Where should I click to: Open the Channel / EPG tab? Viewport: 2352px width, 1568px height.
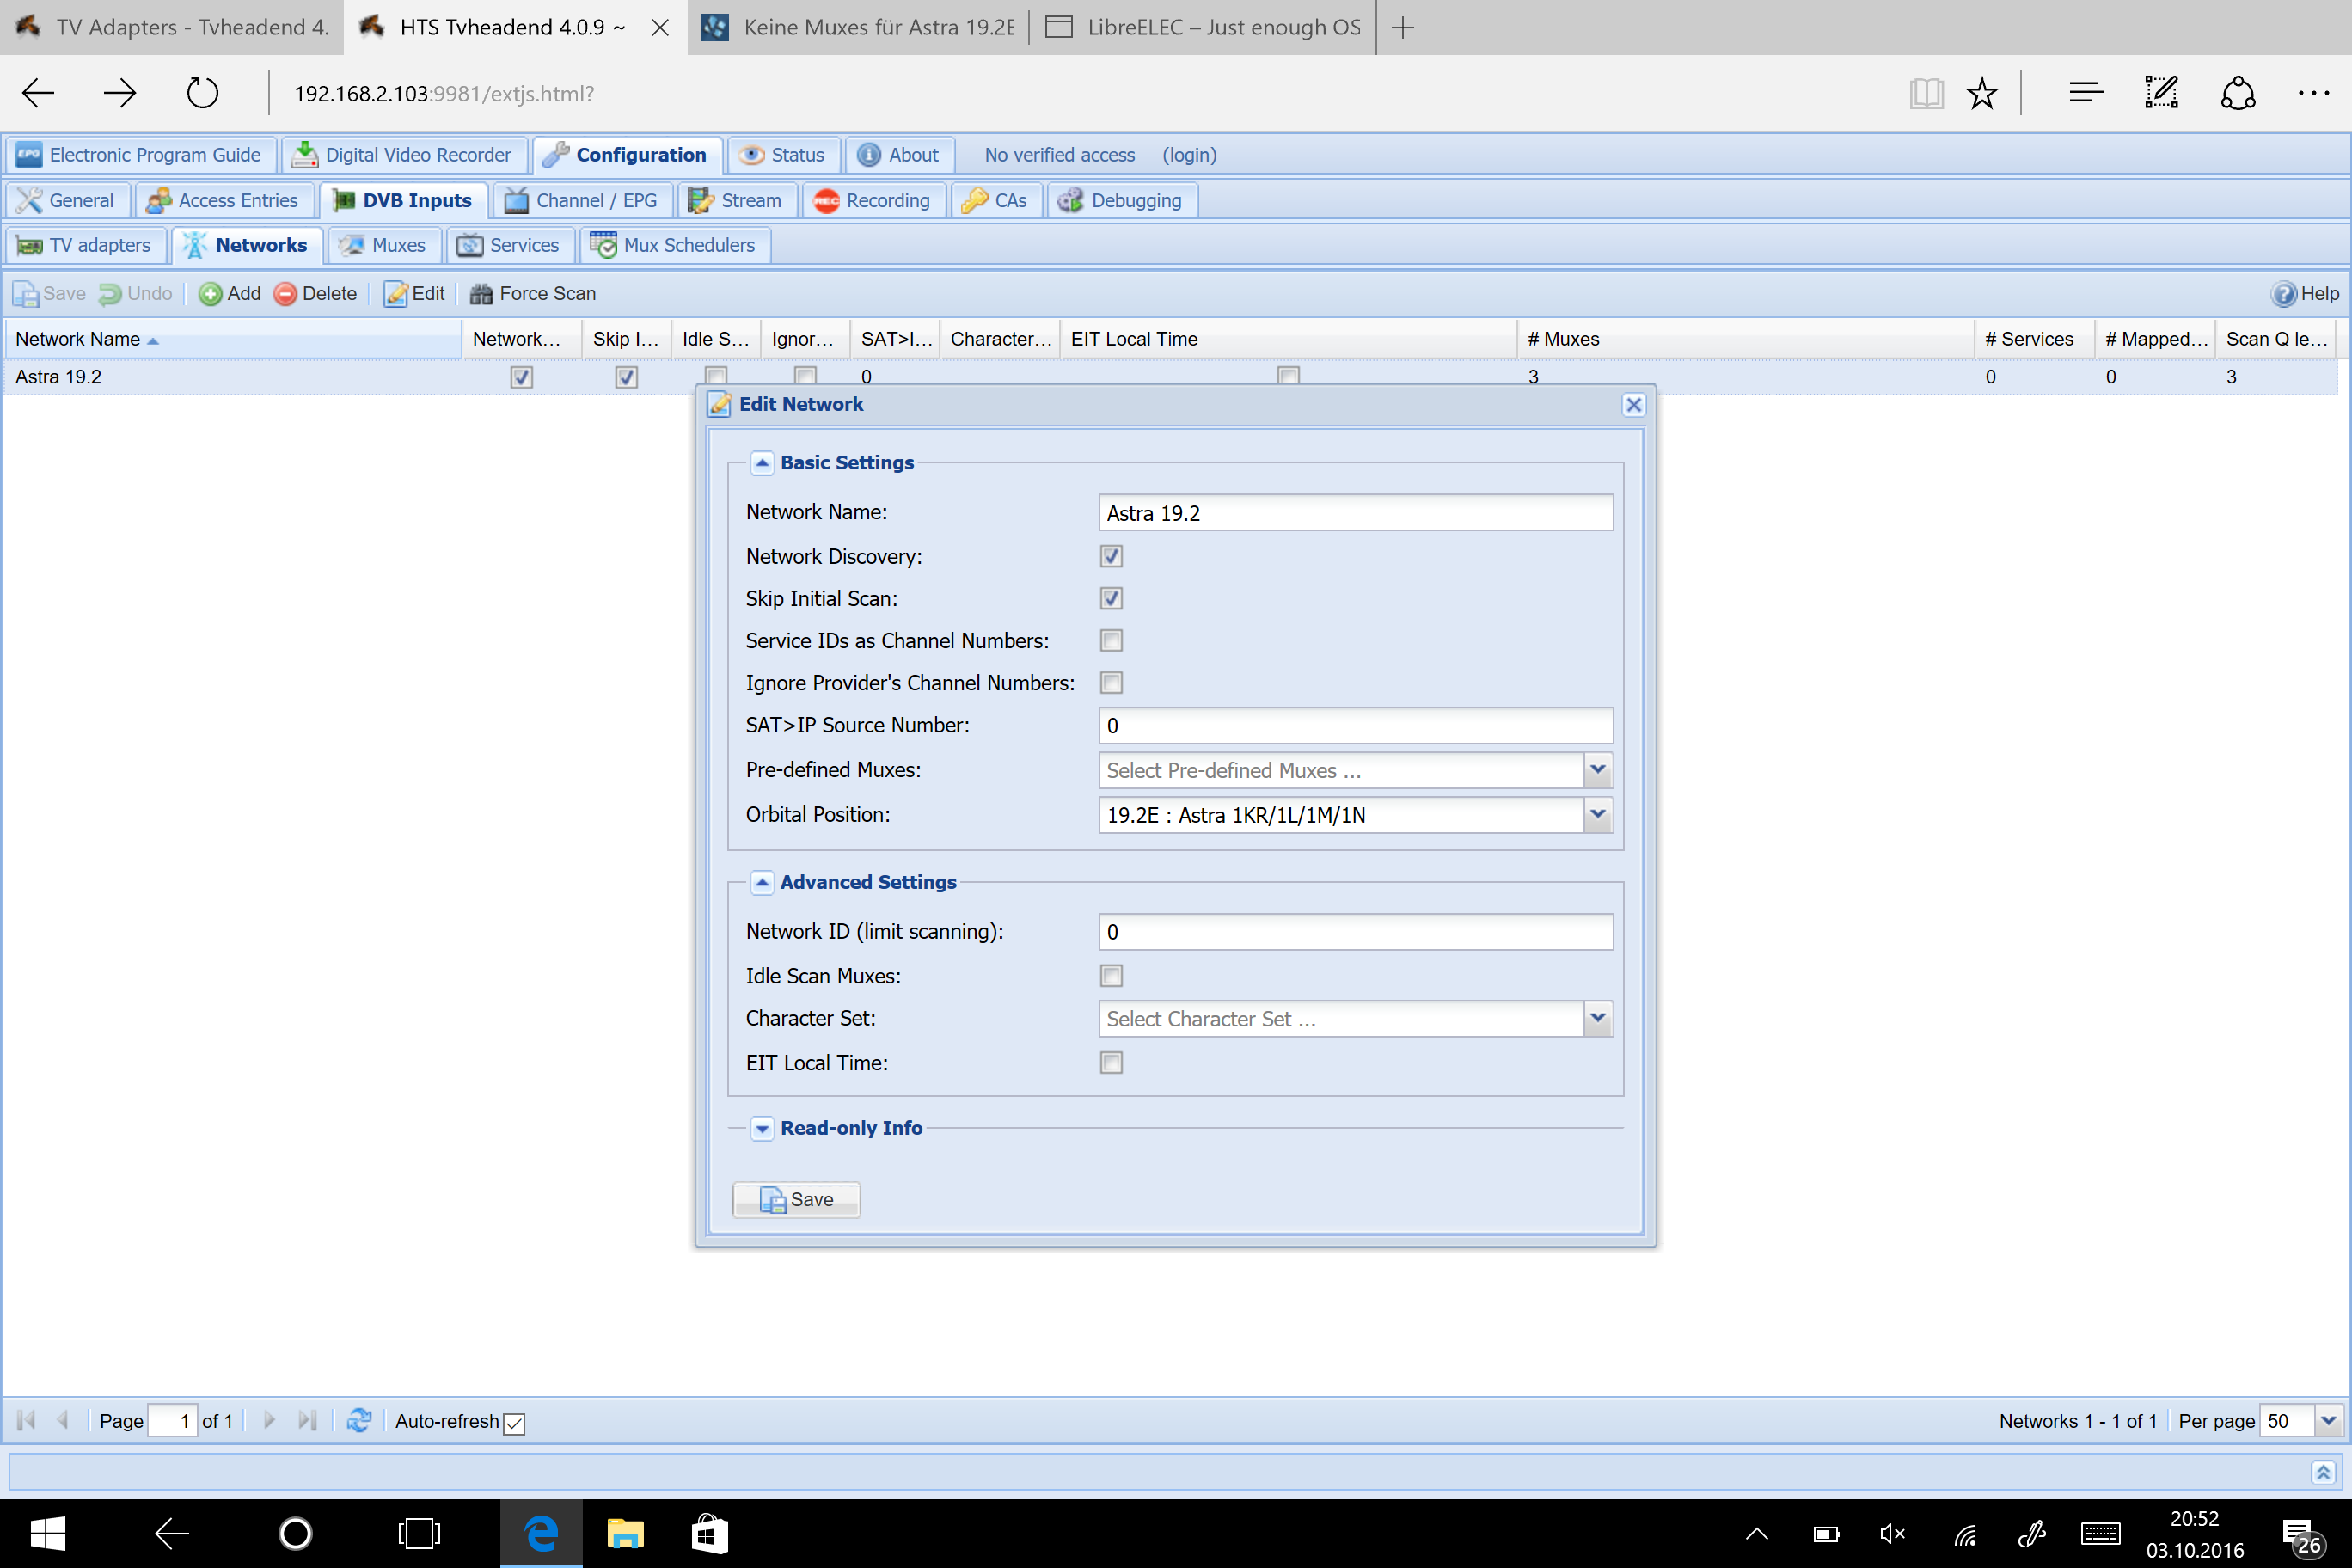[582, 200]
